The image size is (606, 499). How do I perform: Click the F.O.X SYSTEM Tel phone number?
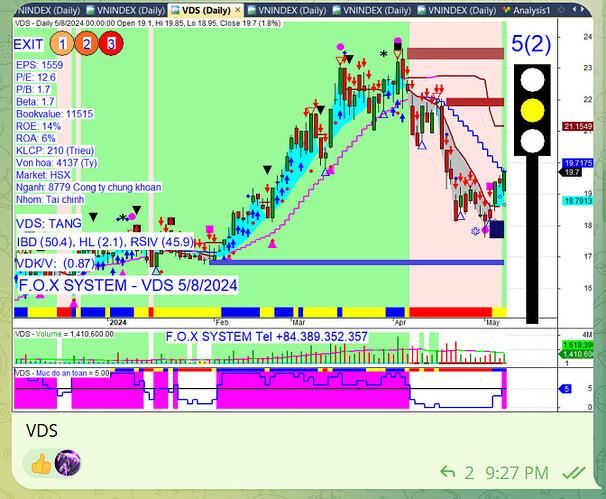pyautogui.click(x=267, y=337)
